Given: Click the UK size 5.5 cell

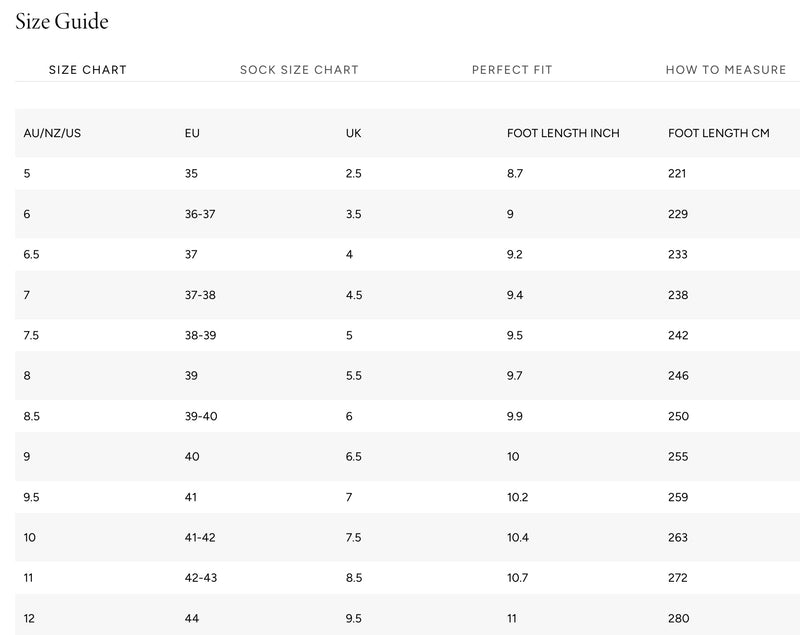Looking at the screenshot, I should coord(353,376).
